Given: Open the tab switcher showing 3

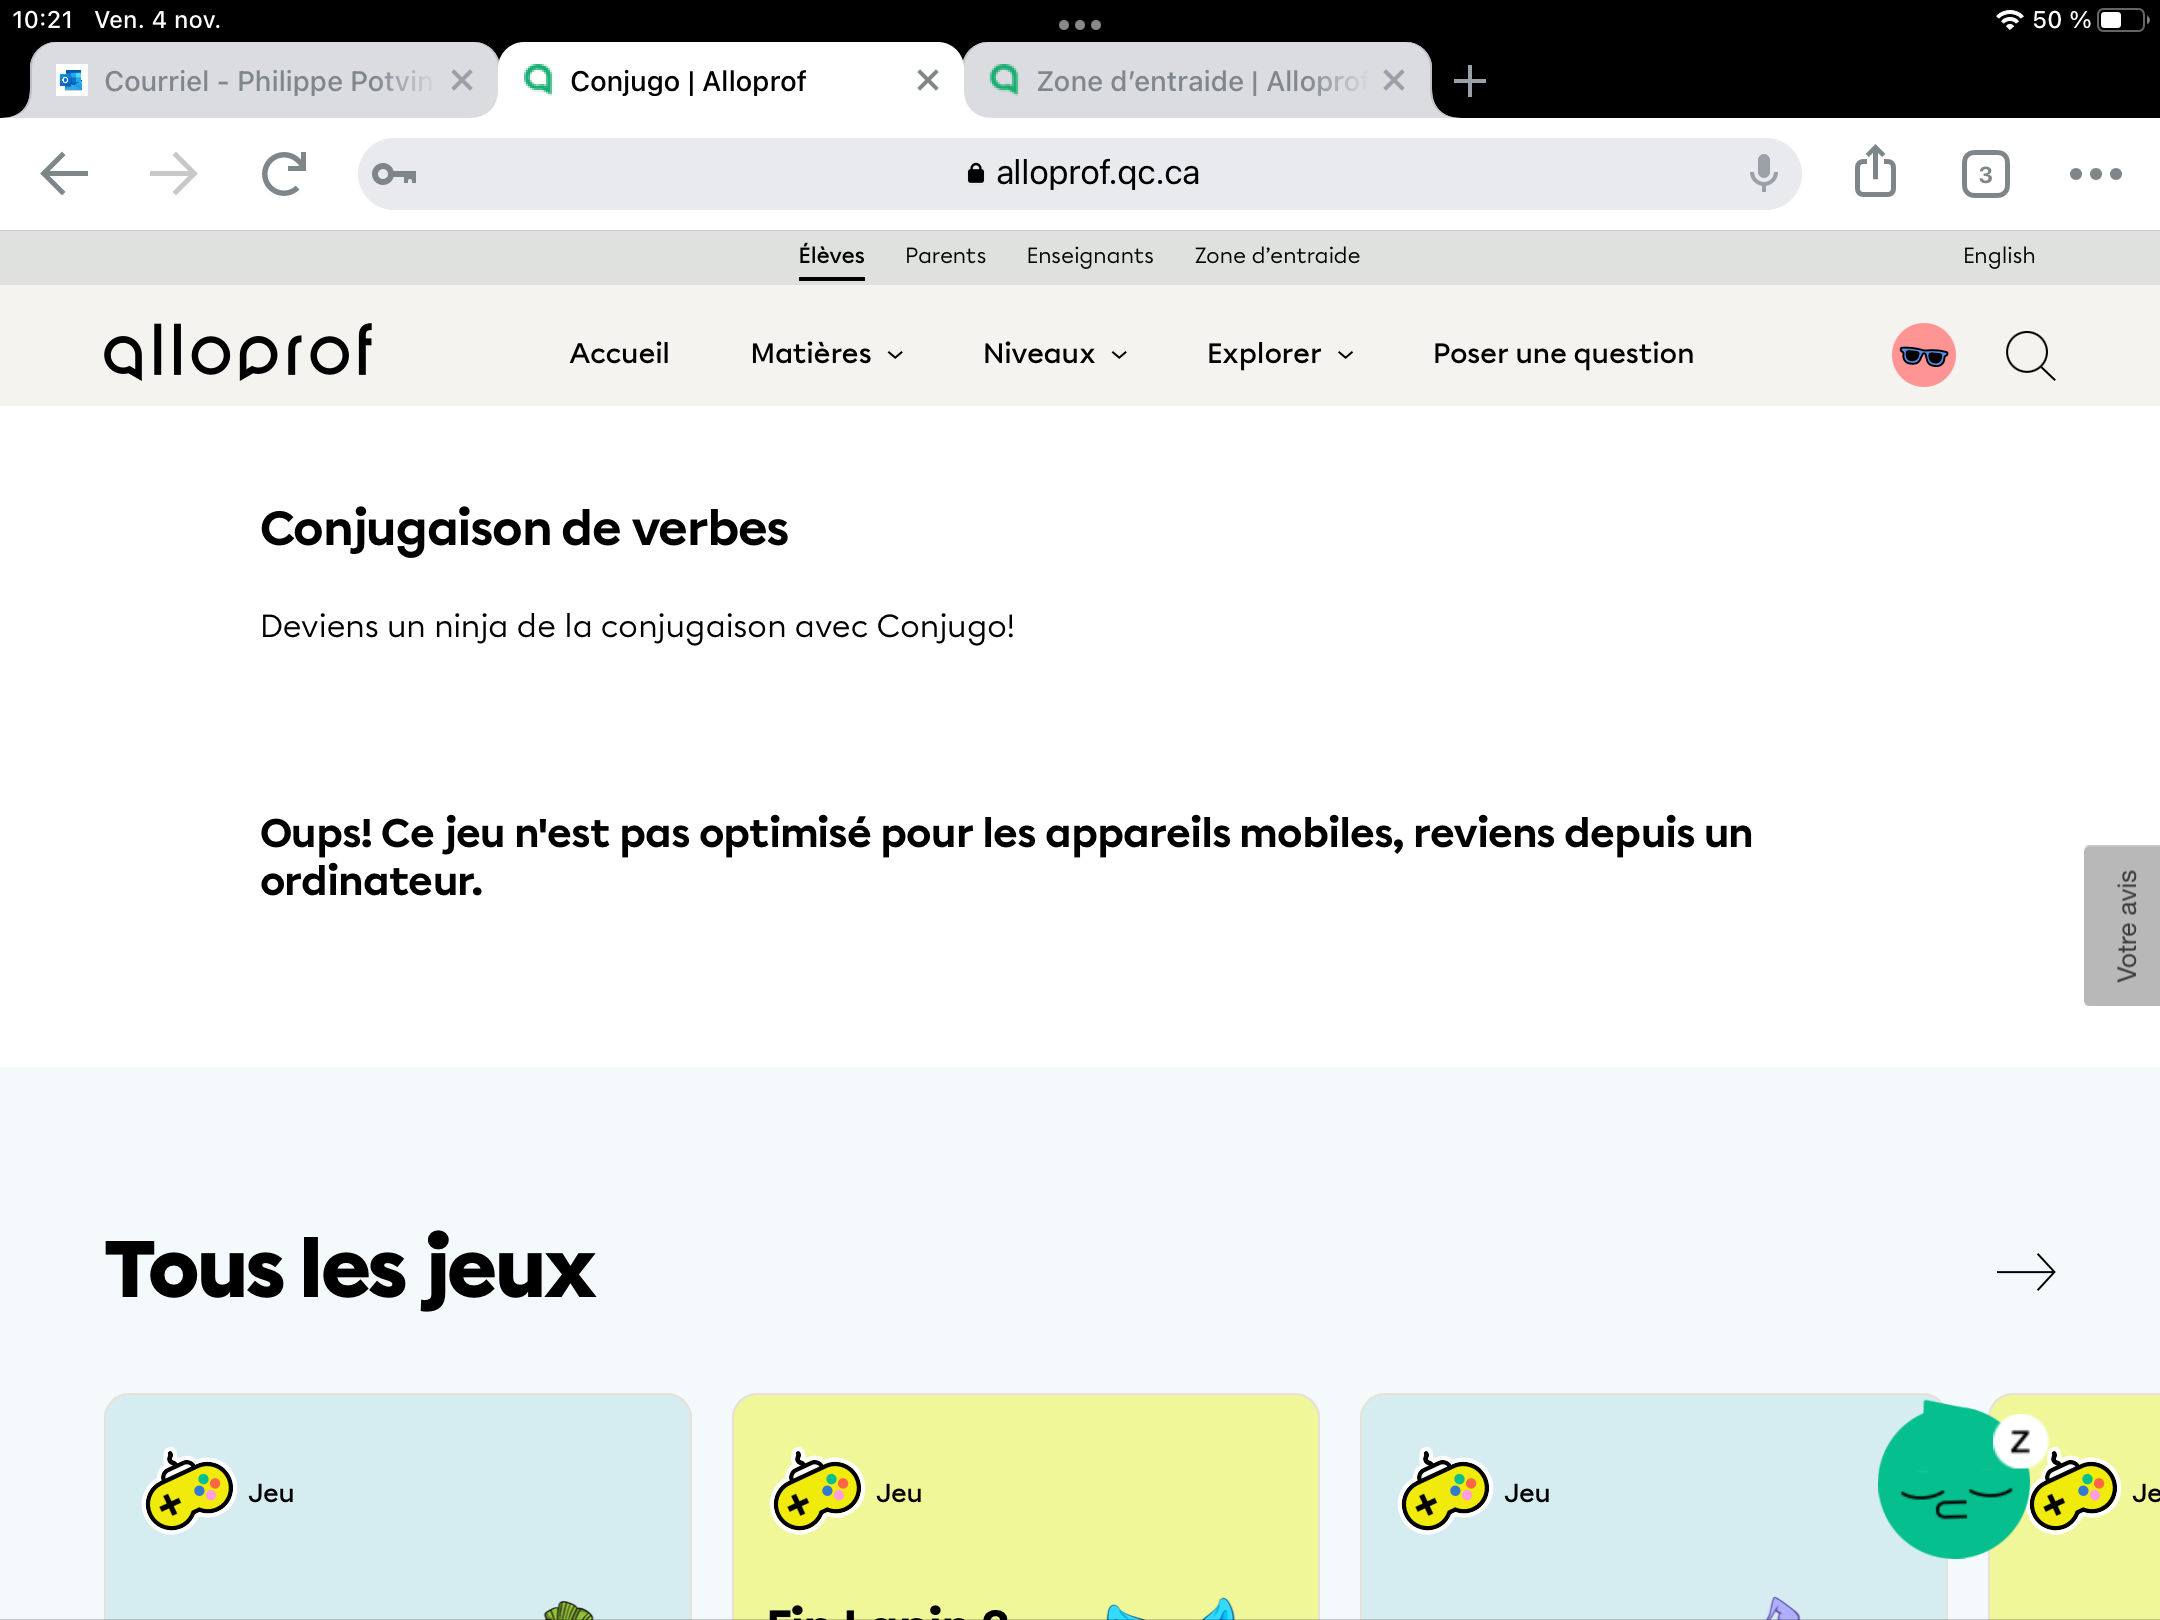Looking at the screenshot, I should [x=1985, y=174].
